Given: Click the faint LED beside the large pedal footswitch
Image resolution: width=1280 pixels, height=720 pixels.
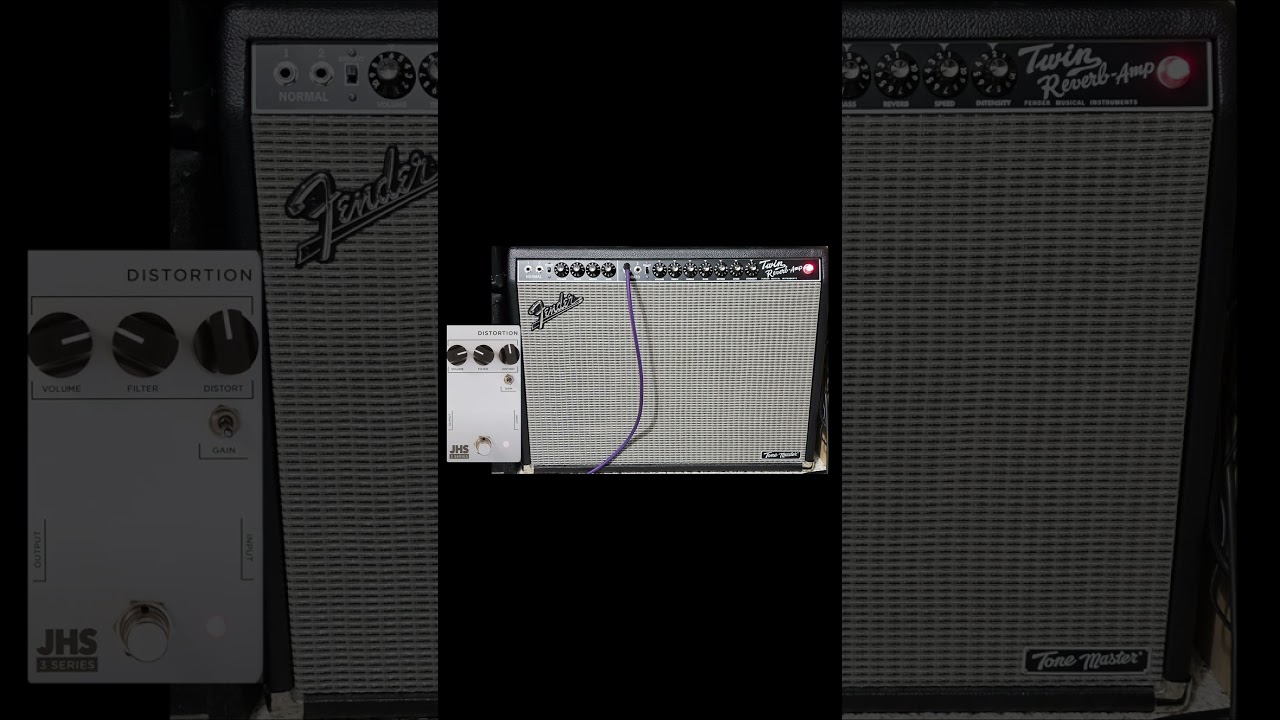Looking at the screenshot, I should (216, 627).
